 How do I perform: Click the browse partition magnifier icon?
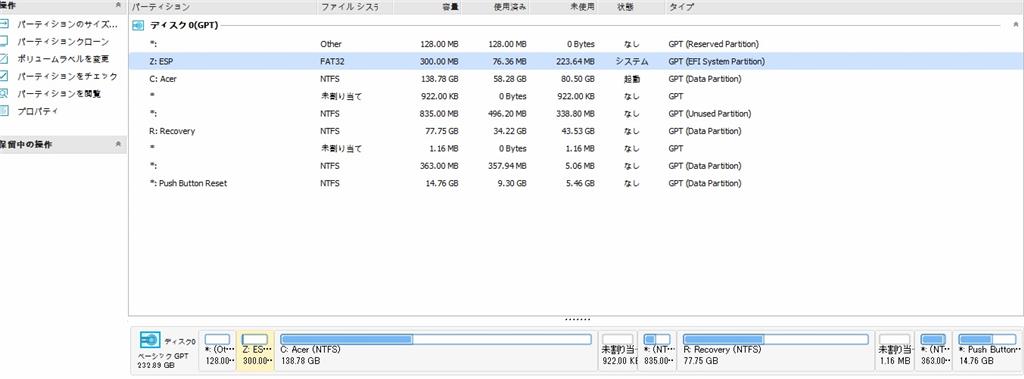[4, 93]
